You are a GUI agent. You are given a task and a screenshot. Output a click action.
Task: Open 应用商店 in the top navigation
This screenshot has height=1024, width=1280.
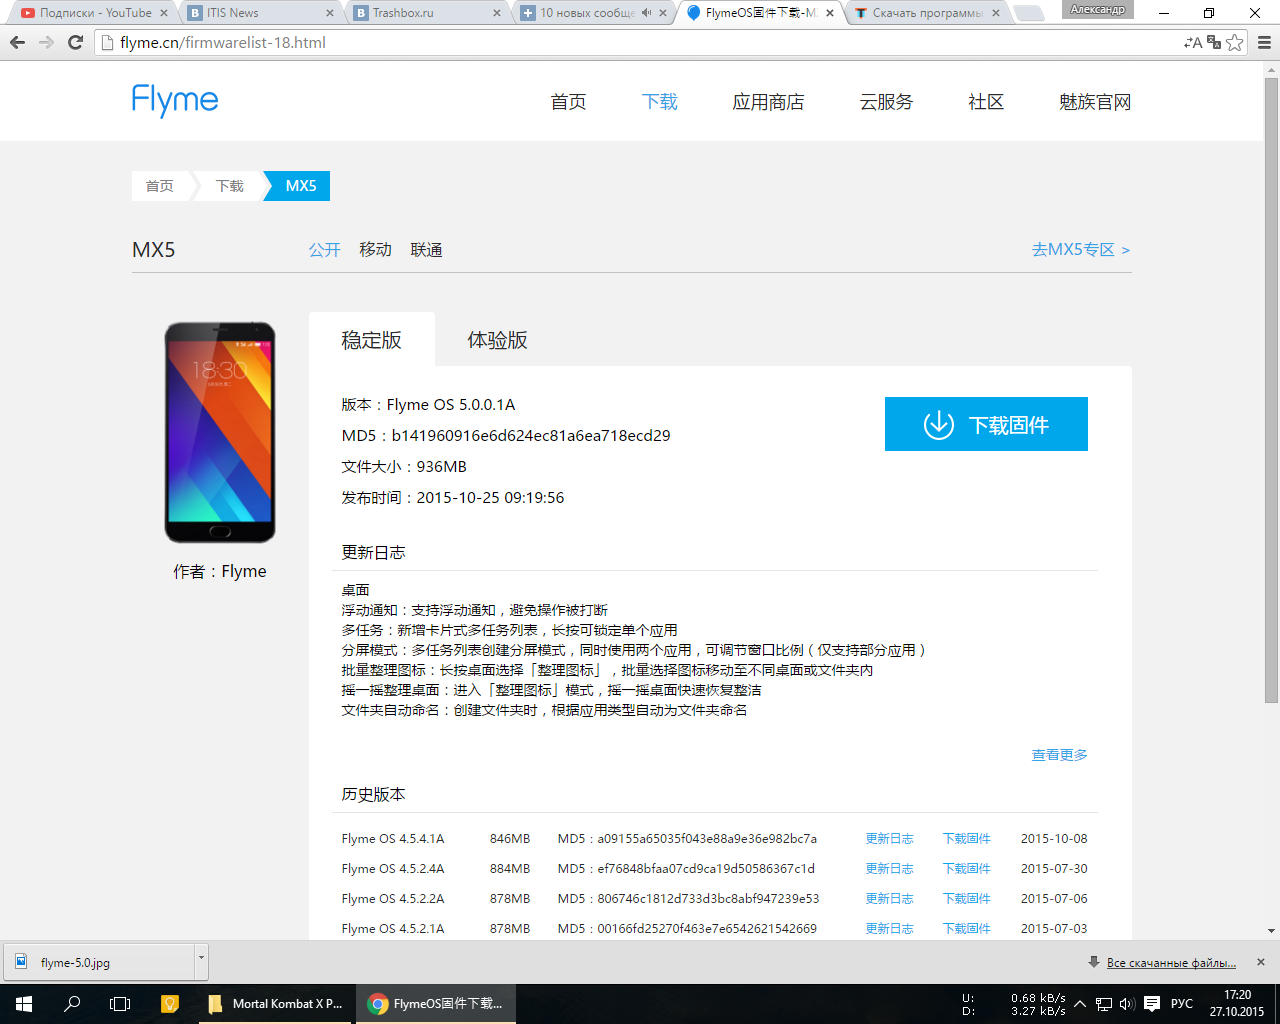pos(768,102)
